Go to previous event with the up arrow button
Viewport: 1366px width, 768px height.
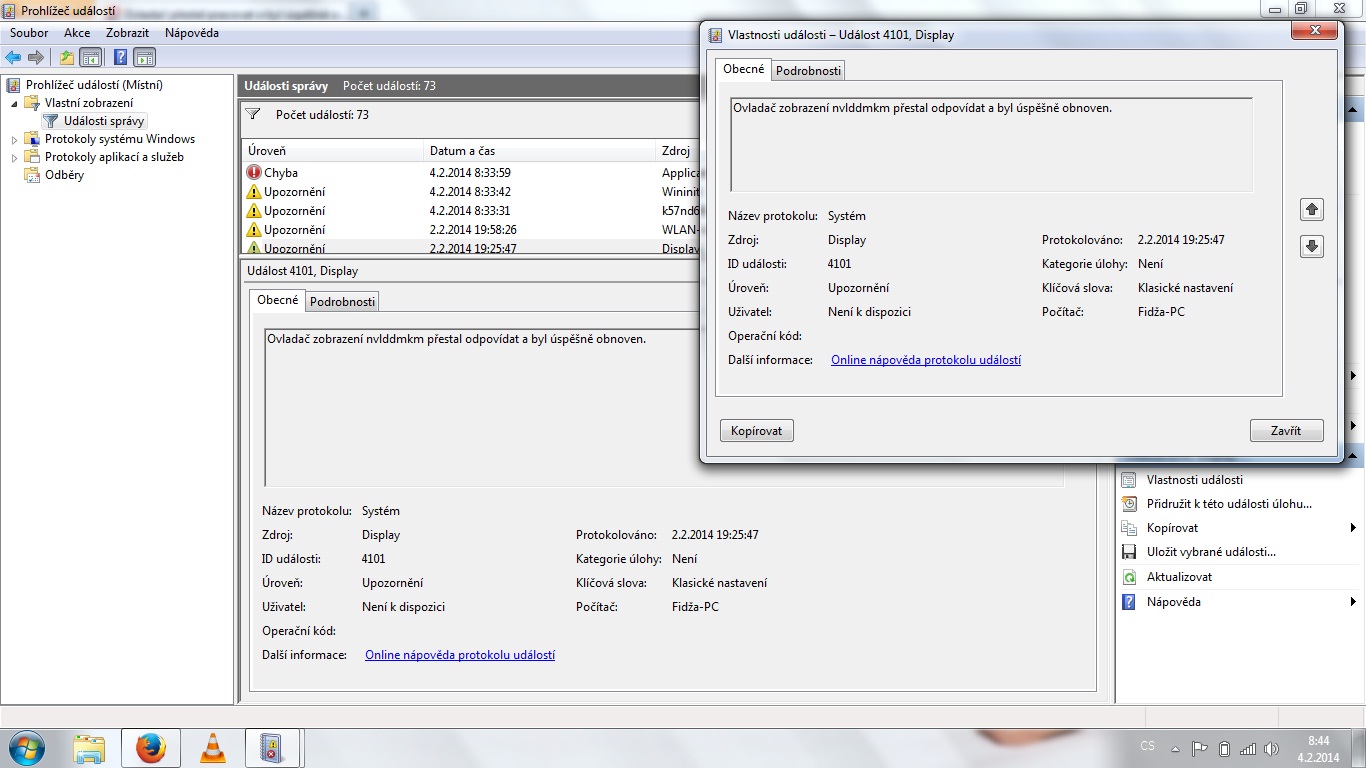[1312, 209]
